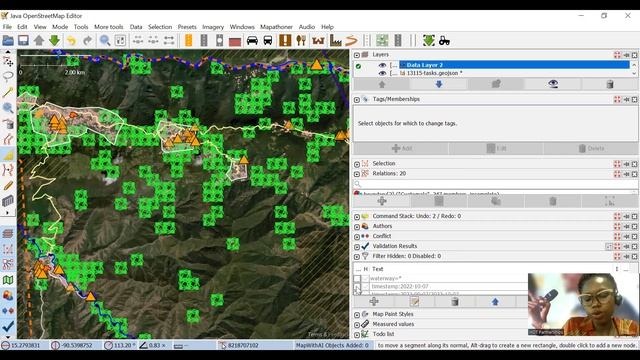
Task: Move filter up with blue arrow button
Action: (495, 302)
